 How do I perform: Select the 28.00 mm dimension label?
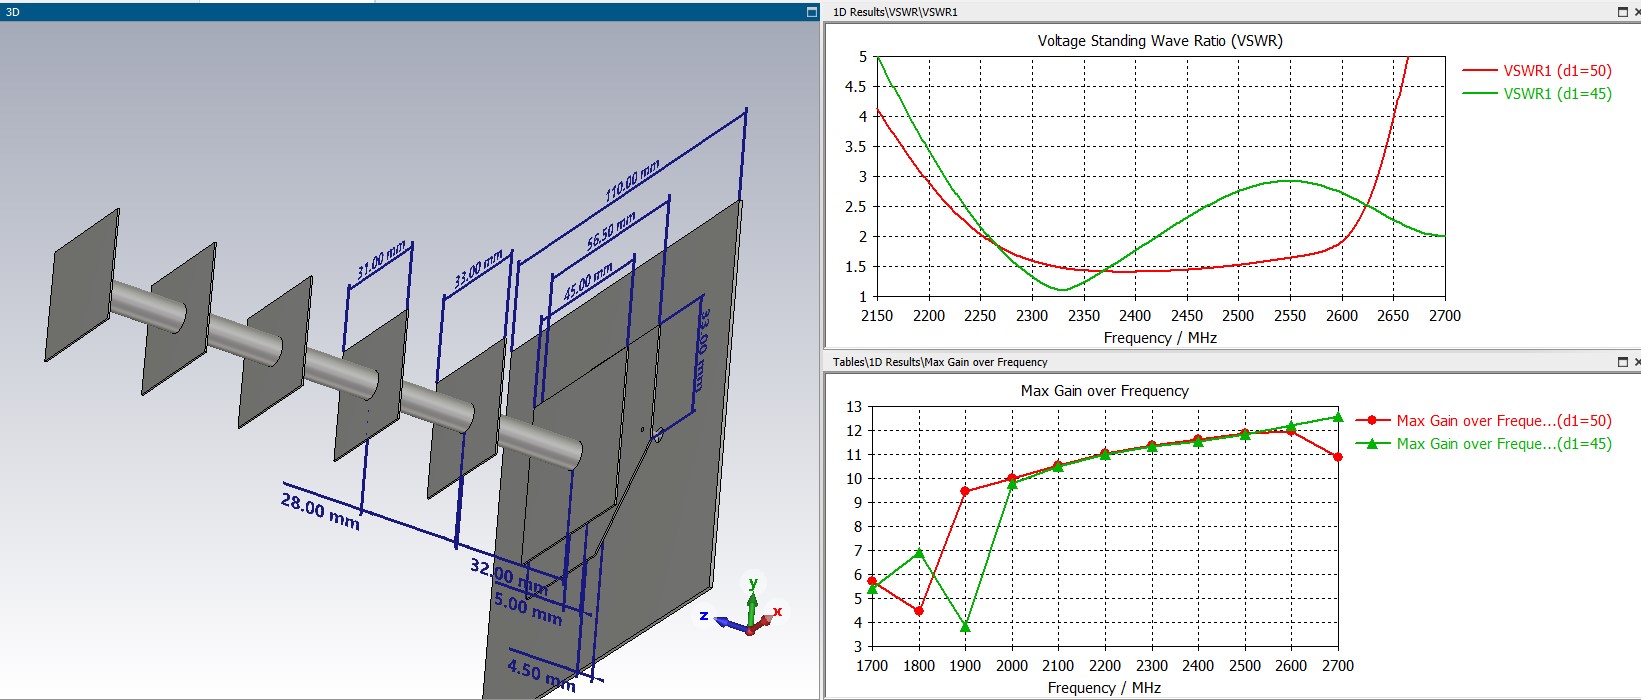click(x=320, y=511)
